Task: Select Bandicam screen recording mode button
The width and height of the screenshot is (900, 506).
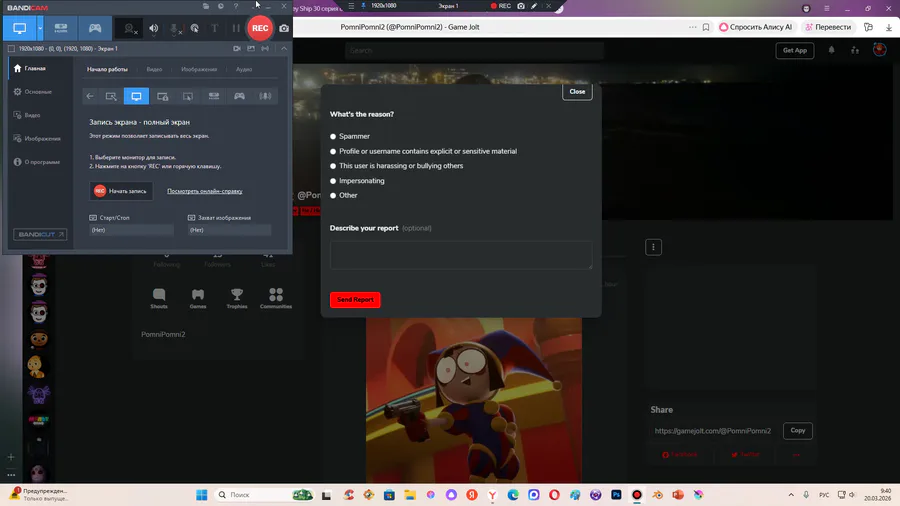Action: (20, 28)
